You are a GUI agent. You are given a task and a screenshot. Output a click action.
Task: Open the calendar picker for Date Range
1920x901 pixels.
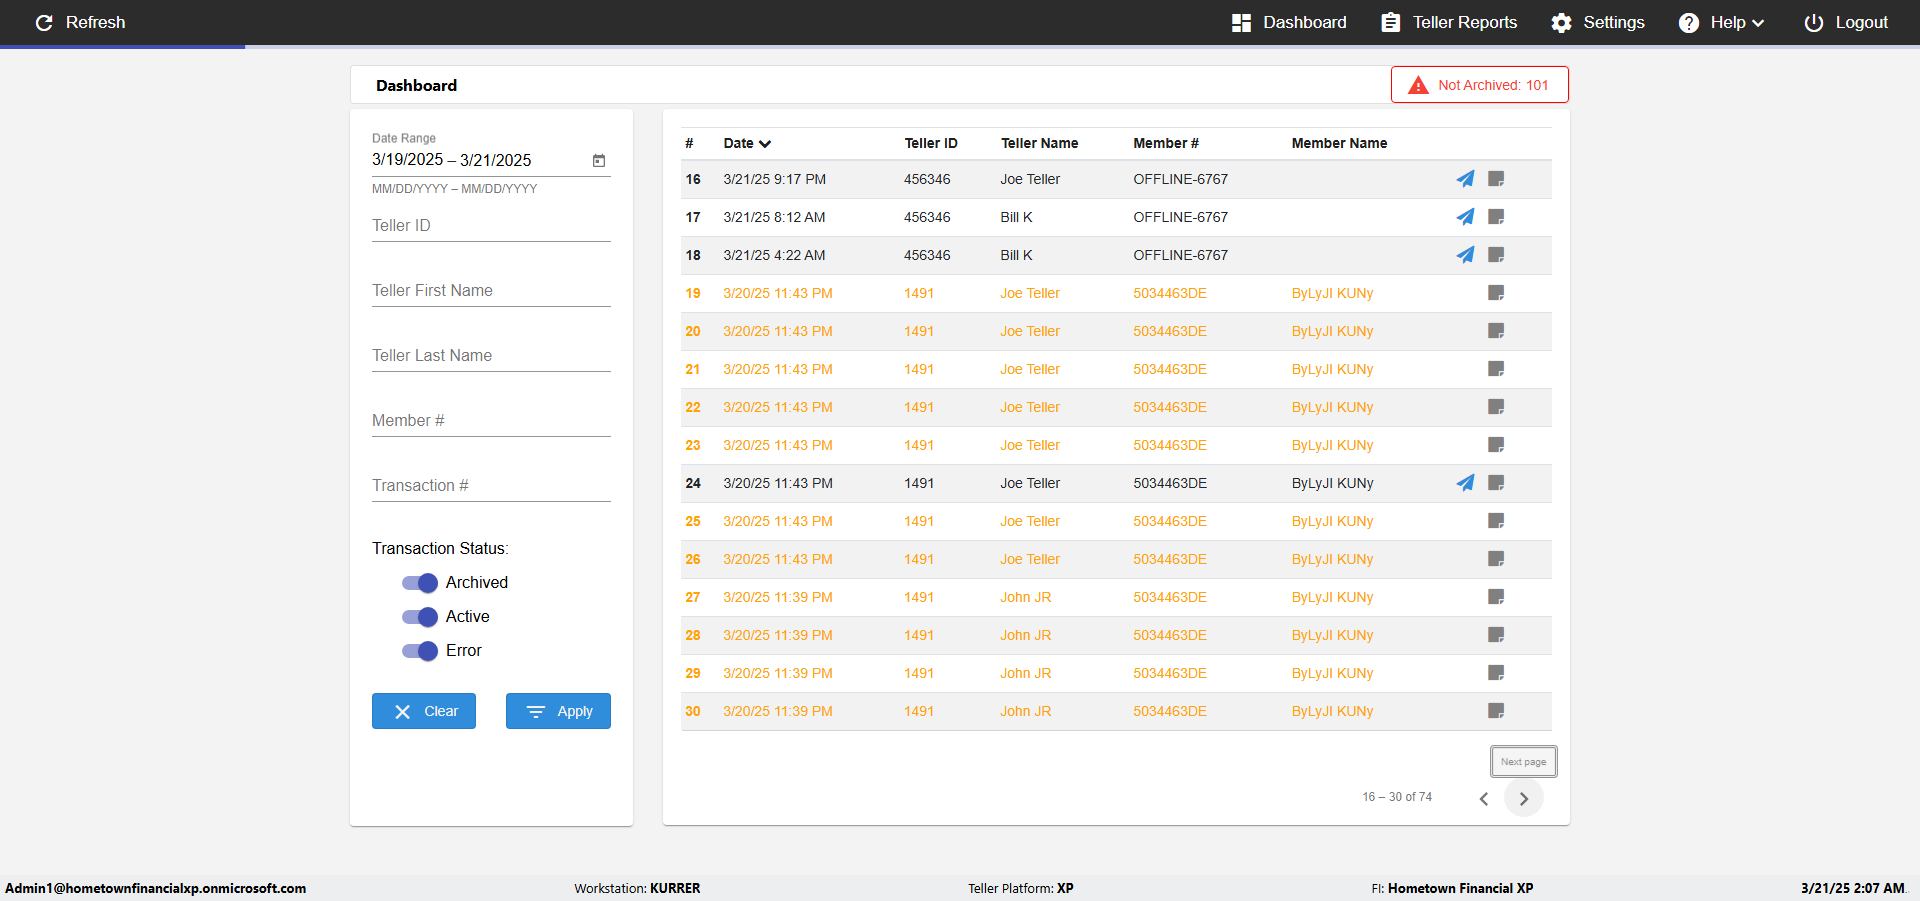pos(599,161)
